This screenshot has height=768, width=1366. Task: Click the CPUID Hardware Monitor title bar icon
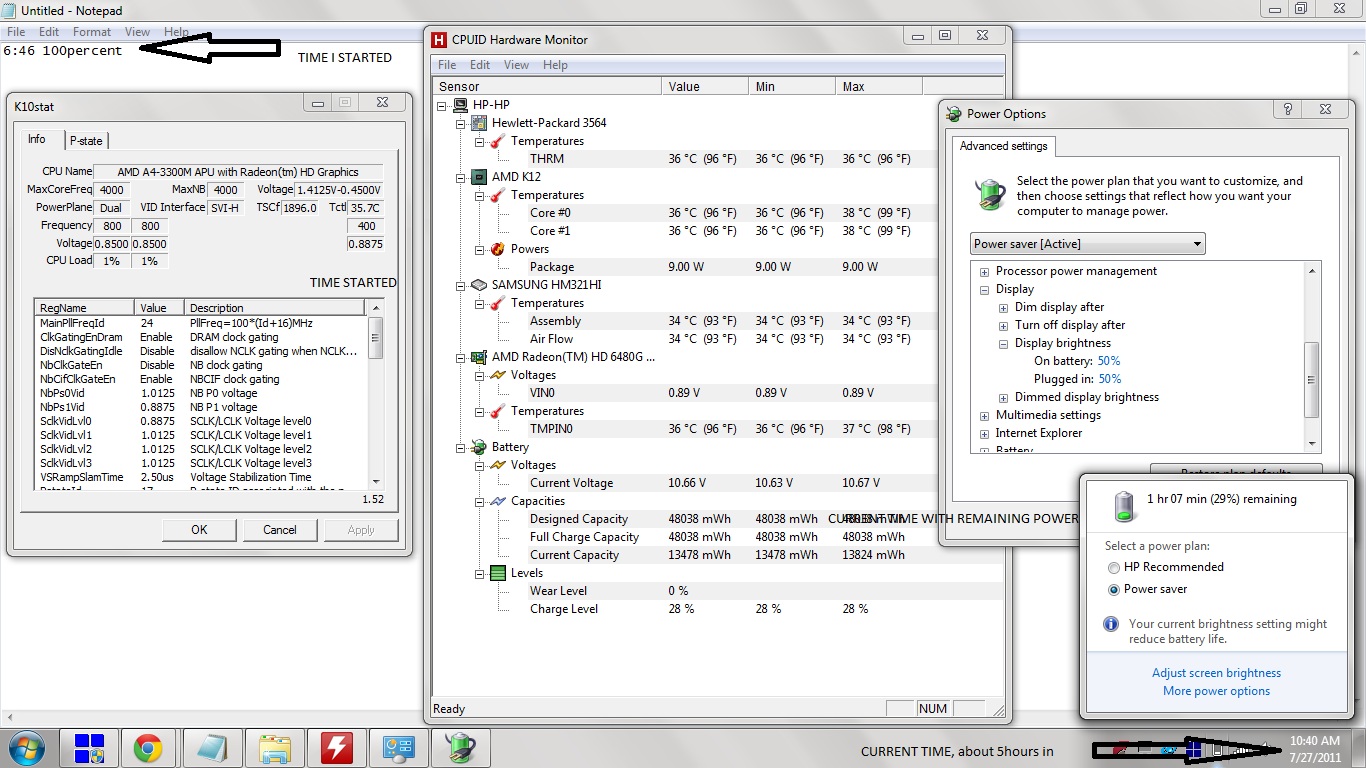point(438,40)
